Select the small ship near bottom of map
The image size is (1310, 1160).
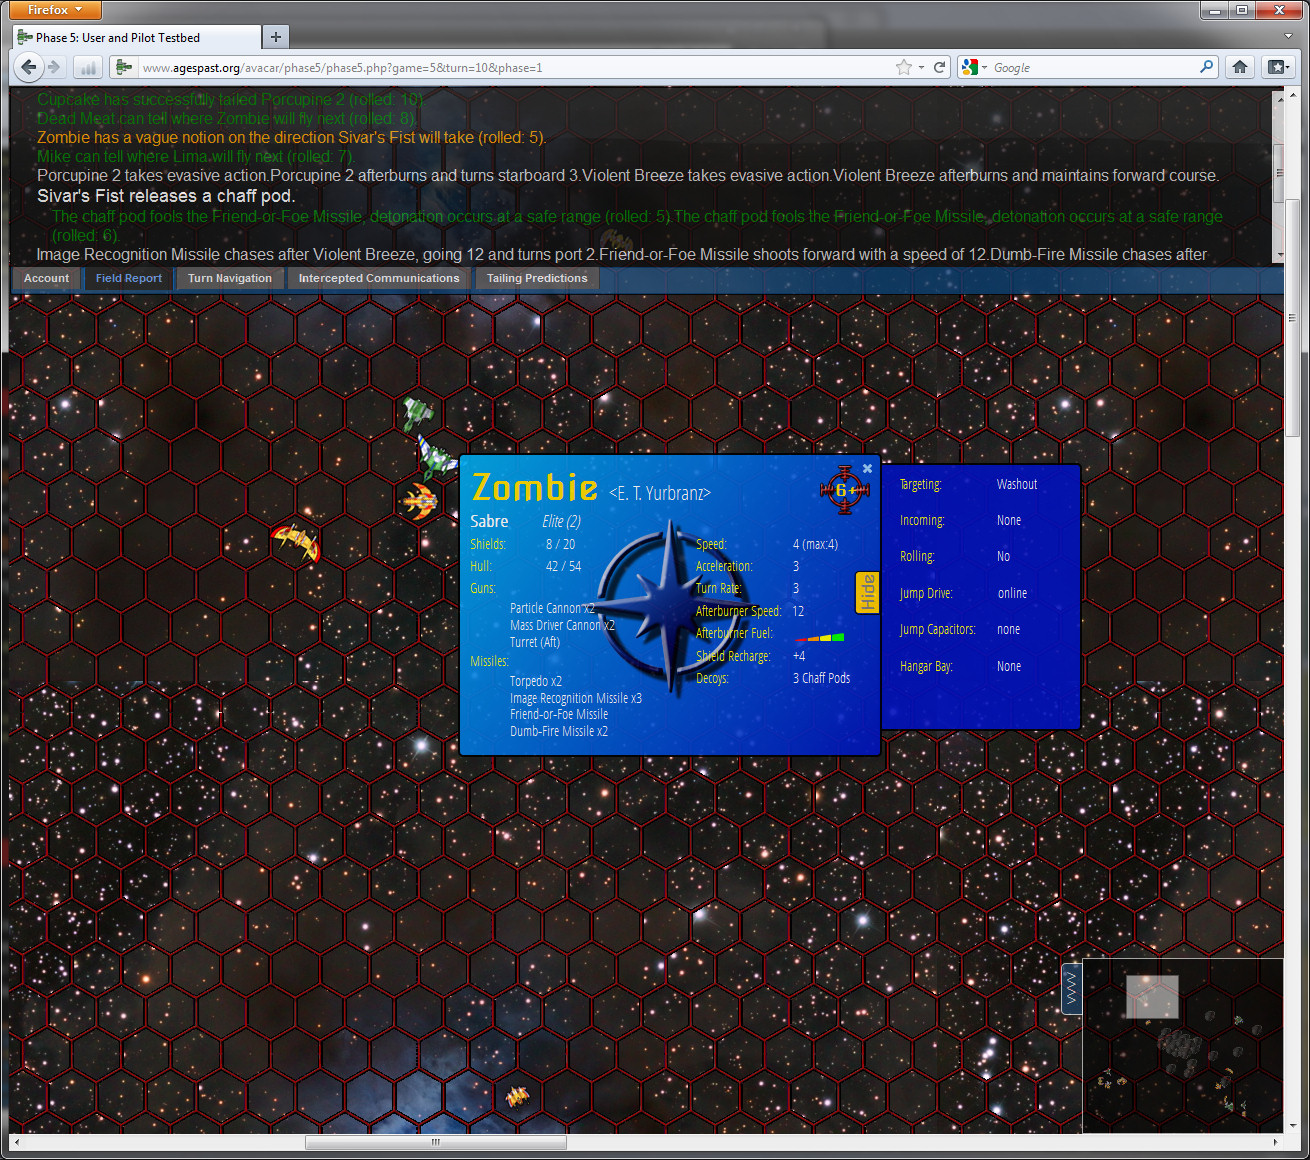[x=517, y=1097]
